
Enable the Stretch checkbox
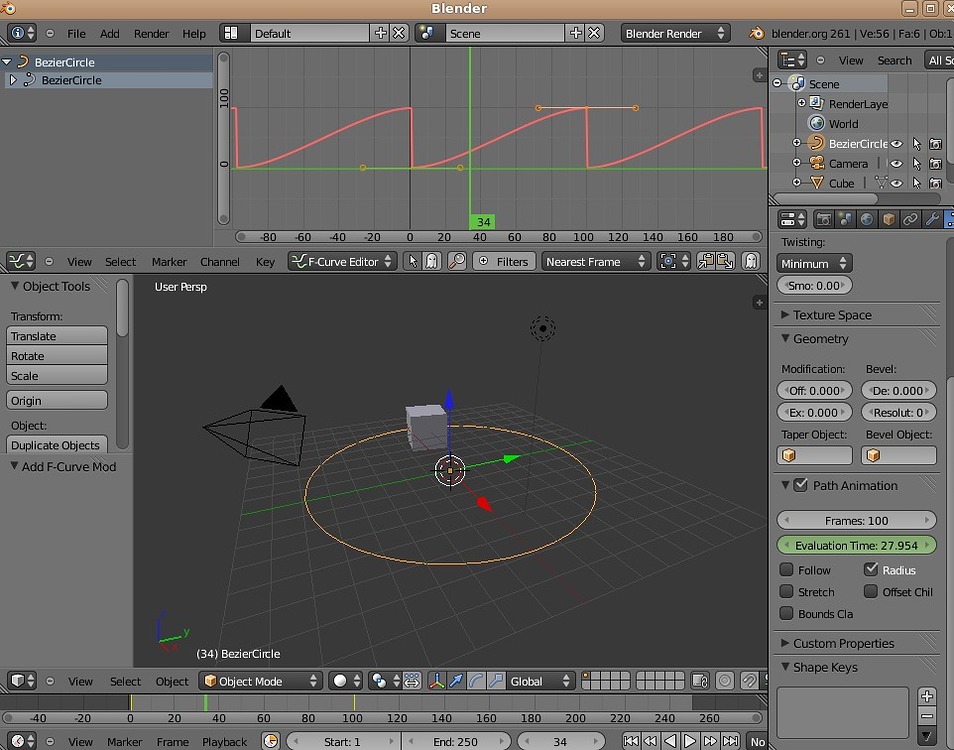coord(787,591)
